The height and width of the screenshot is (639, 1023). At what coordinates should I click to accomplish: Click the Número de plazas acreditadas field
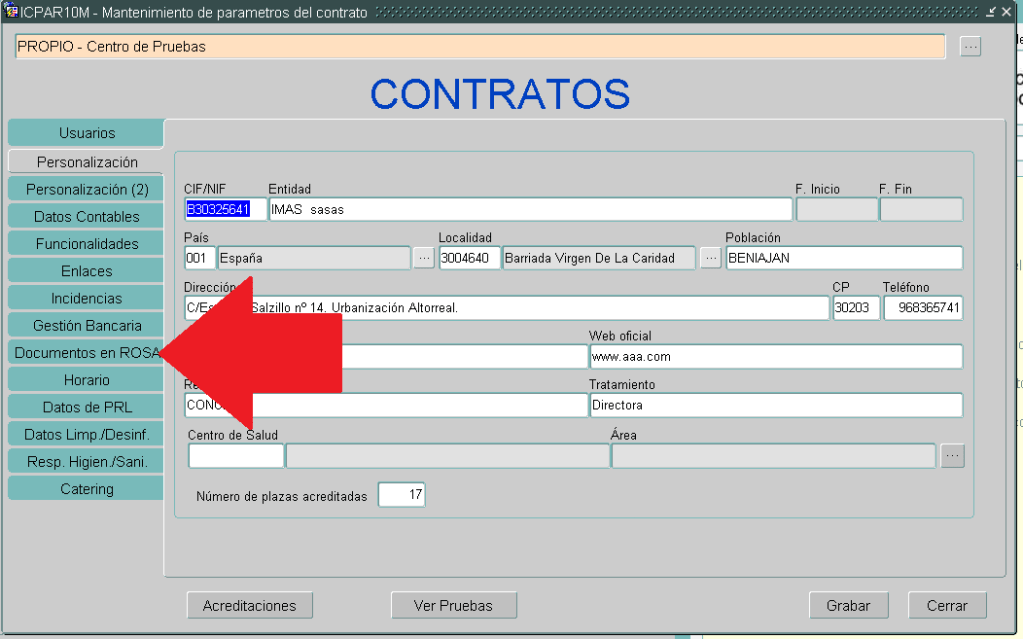pyautogui.click(x=401, y=495)
